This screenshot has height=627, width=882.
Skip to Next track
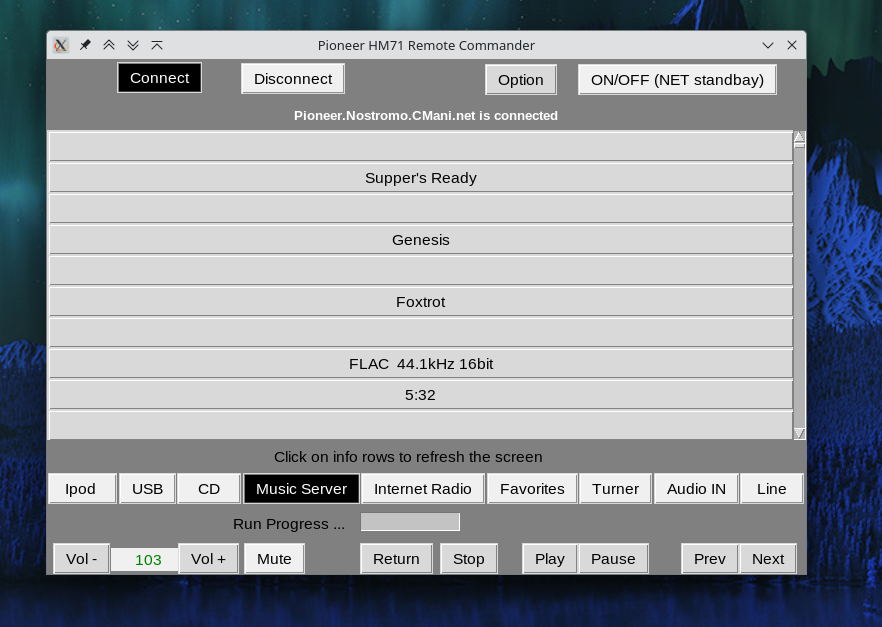[768, 558]
